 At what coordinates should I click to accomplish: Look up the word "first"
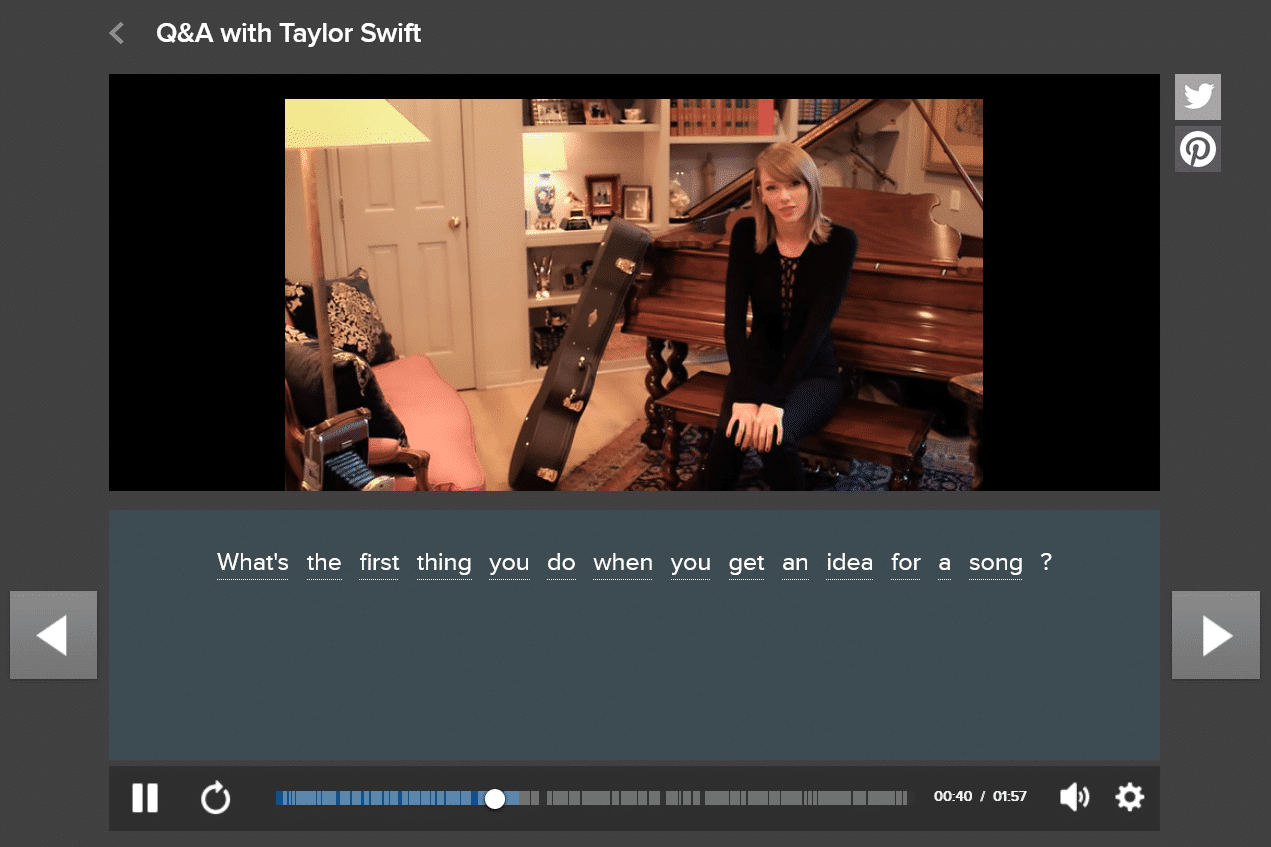tap(379, 563)
